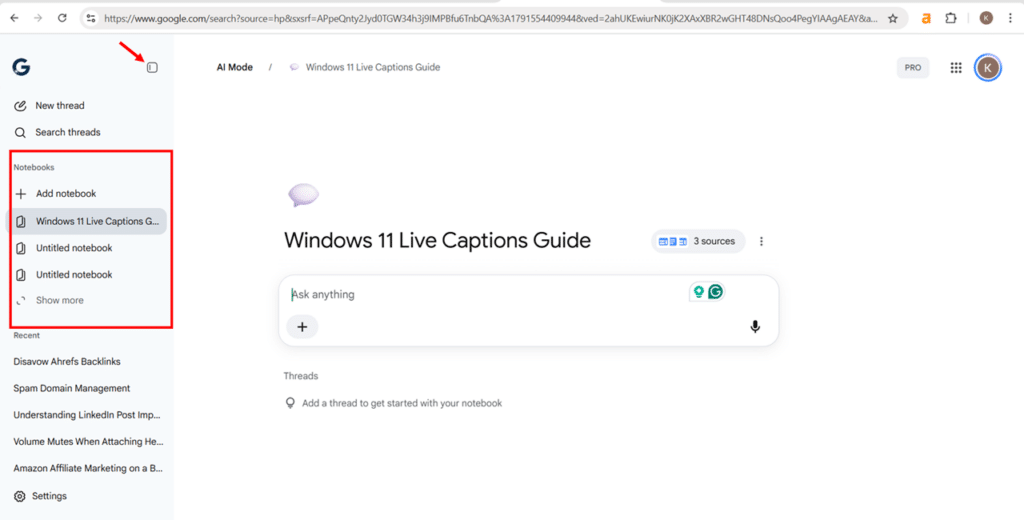Click Grammarly icon in input box
1024x520 pixels.
[716, 292]
